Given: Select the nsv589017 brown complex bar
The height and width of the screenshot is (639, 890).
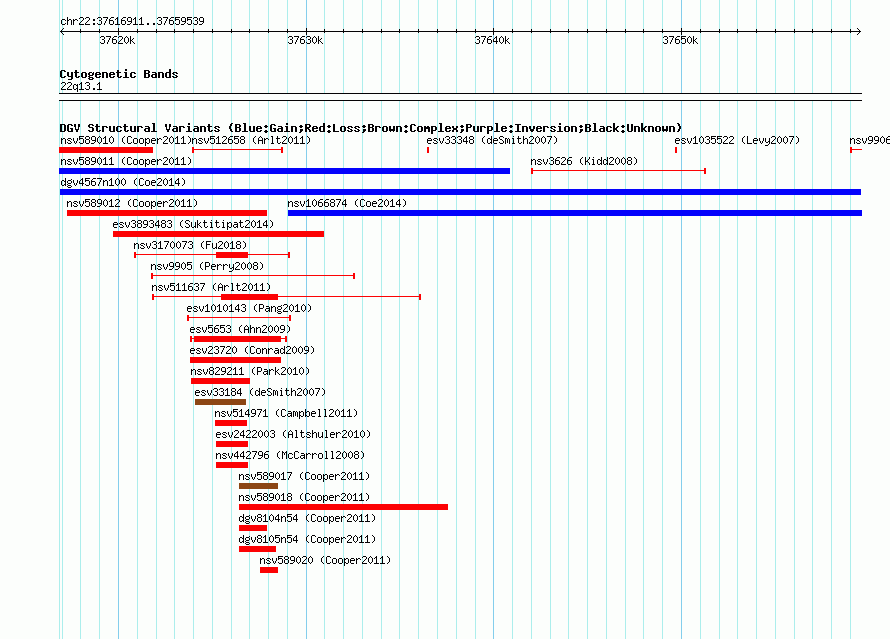Looking at the screenshot, I should [x=258, y=486].
